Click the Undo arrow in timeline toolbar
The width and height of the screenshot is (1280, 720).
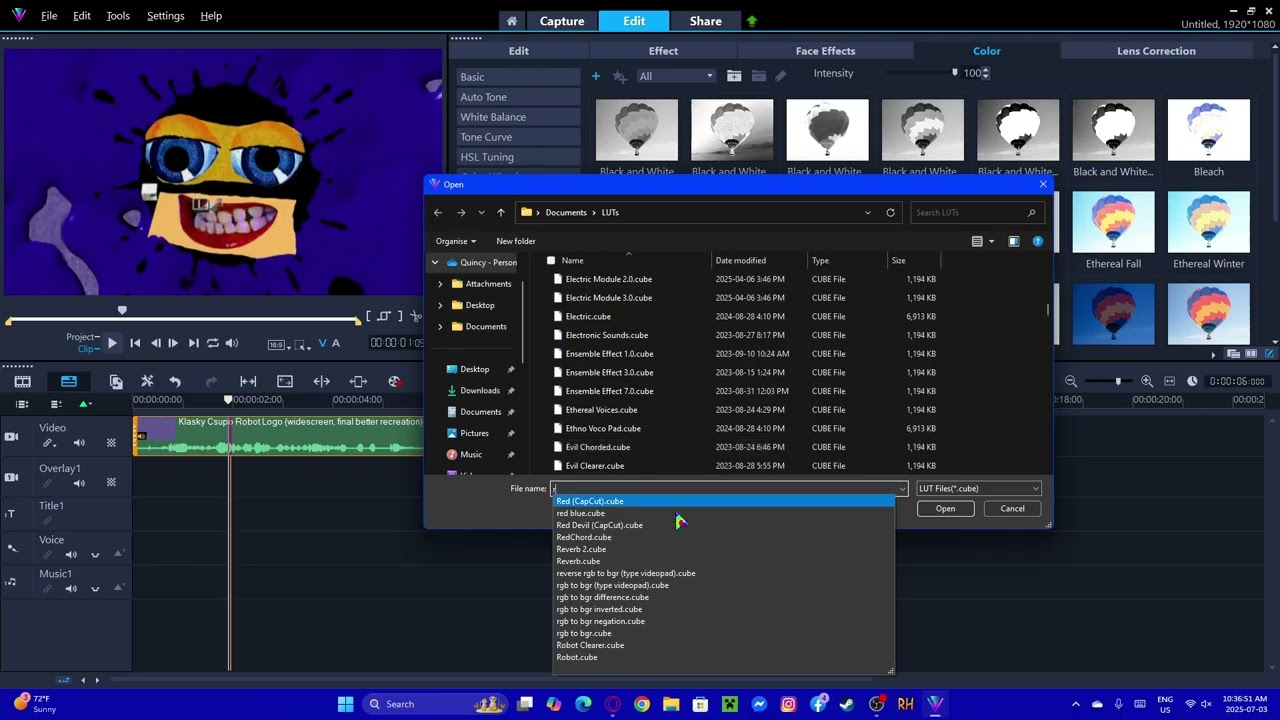pyautogui.click(x=175, y=381)
